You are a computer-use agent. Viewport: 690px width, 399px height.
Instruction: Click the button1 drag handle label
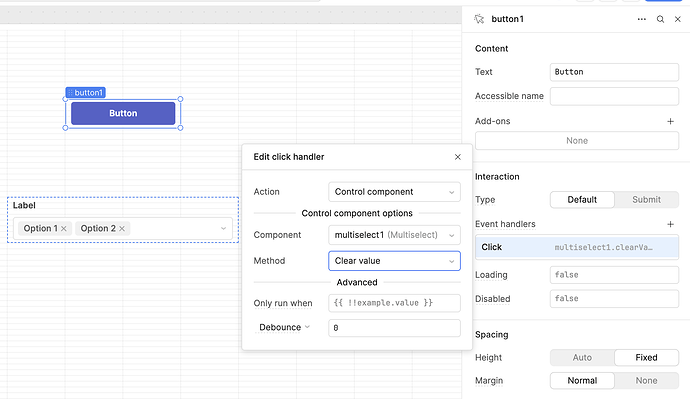click(x=85, y=92)
